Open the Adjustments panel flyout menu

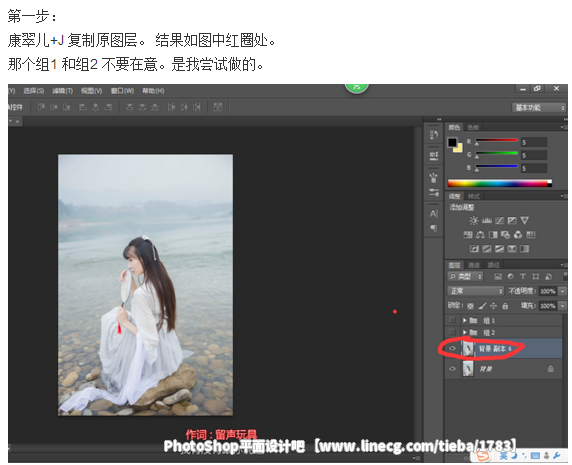point(563,196)
